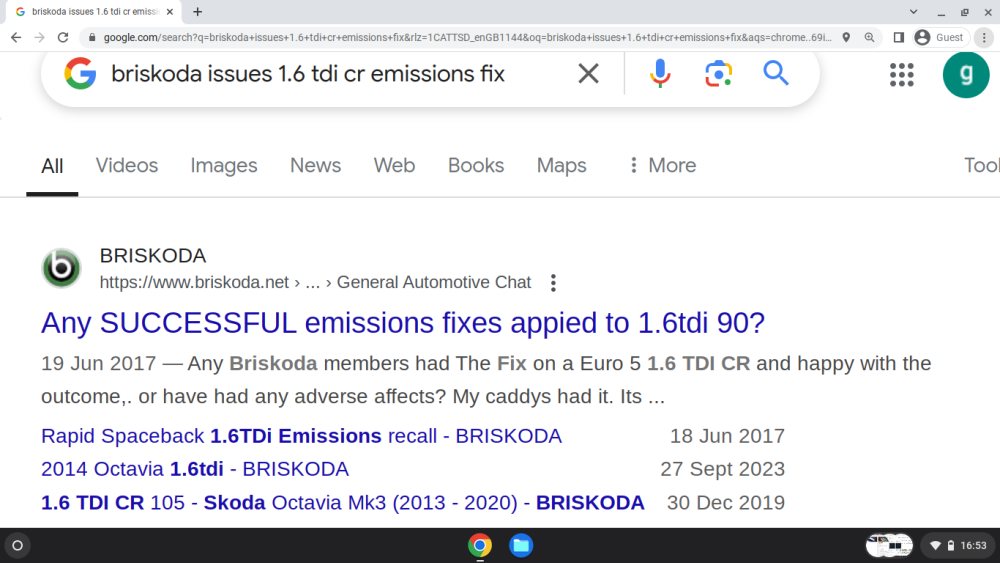Open 'Any SUCCESSFUL emissions fixes' result
Image resolution: width=1000 pixels, height=563 pixels.
click(x=403, y=323)
